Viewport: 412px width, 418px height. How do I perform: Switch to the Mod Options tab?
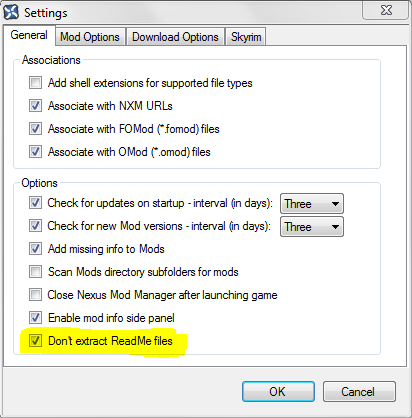(90, 37)
